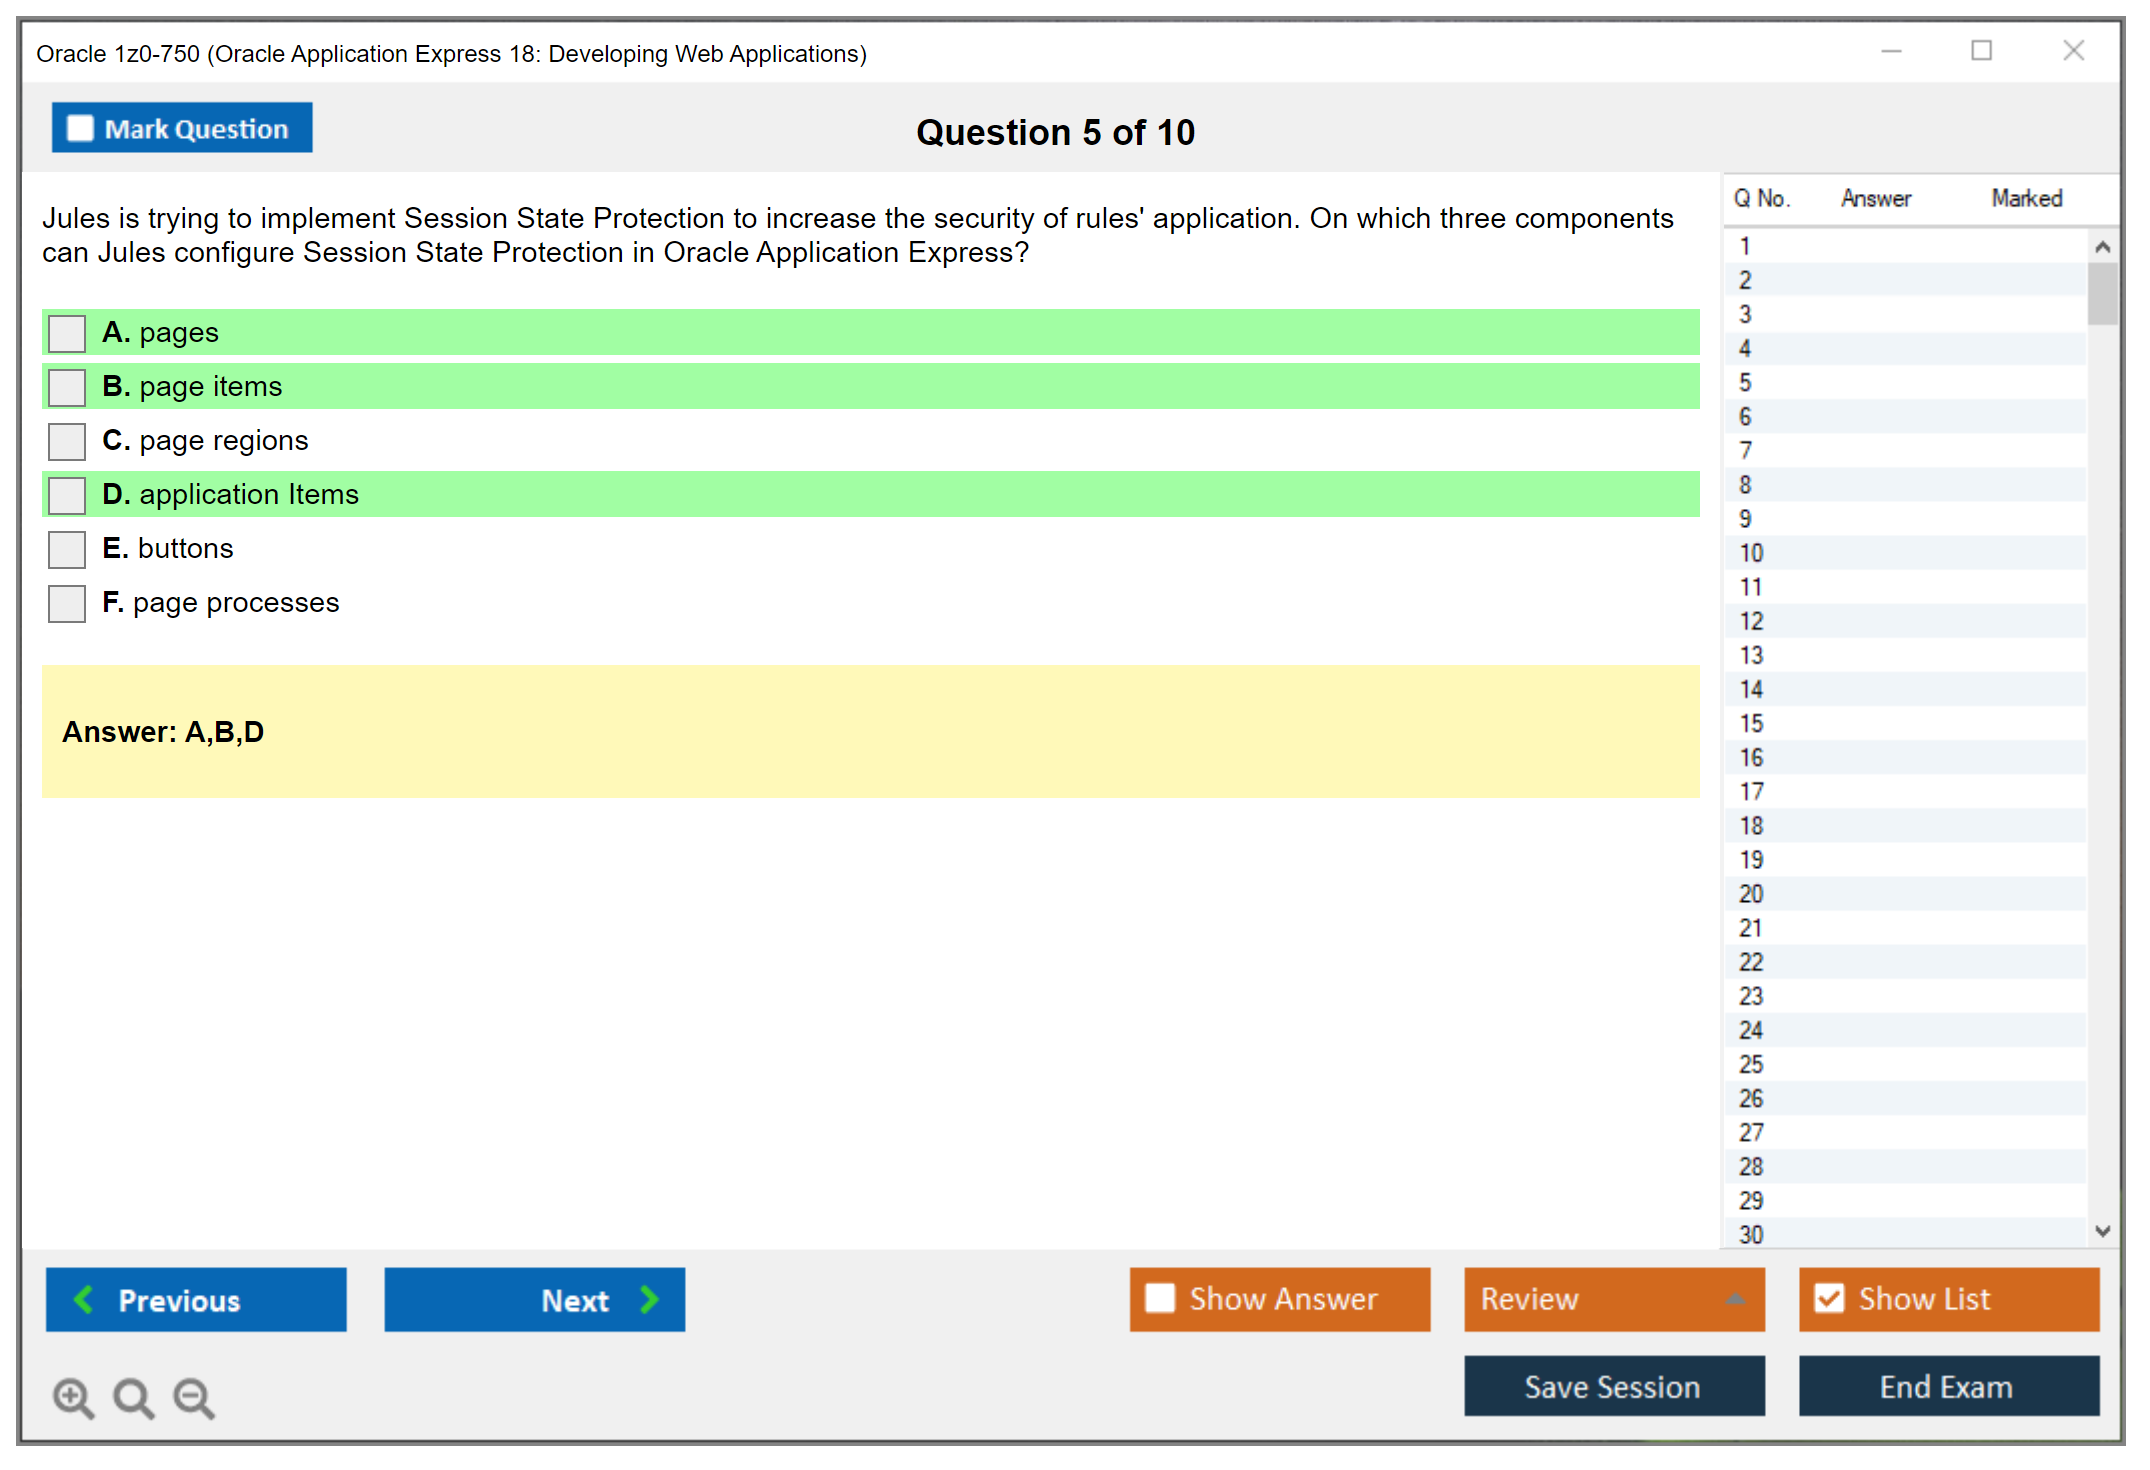This screenshot has width=2150, height=1470.
Task: Click the green Previous arrow chevron
Action: click(83, 1299)
